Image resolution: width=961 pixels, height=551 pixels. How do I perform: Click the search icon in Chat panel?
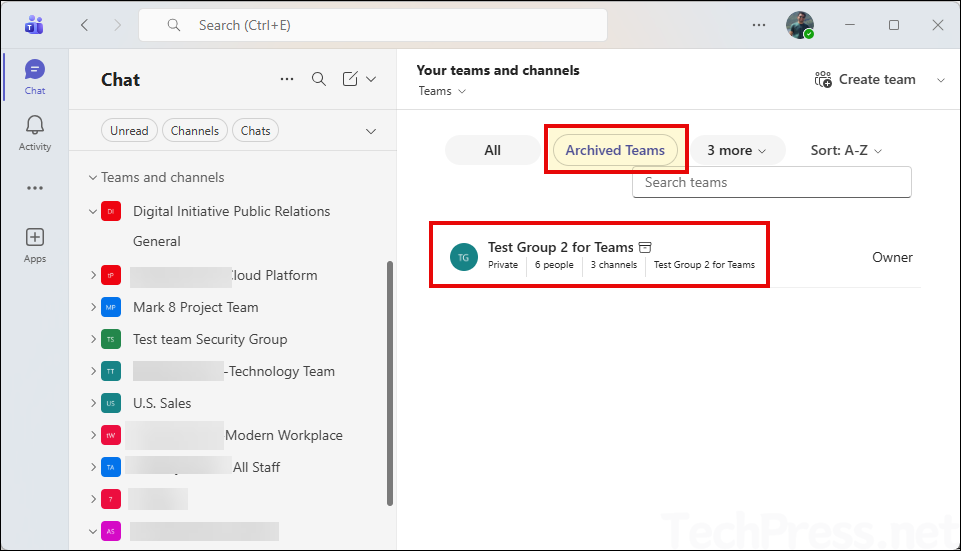(319, 79)
